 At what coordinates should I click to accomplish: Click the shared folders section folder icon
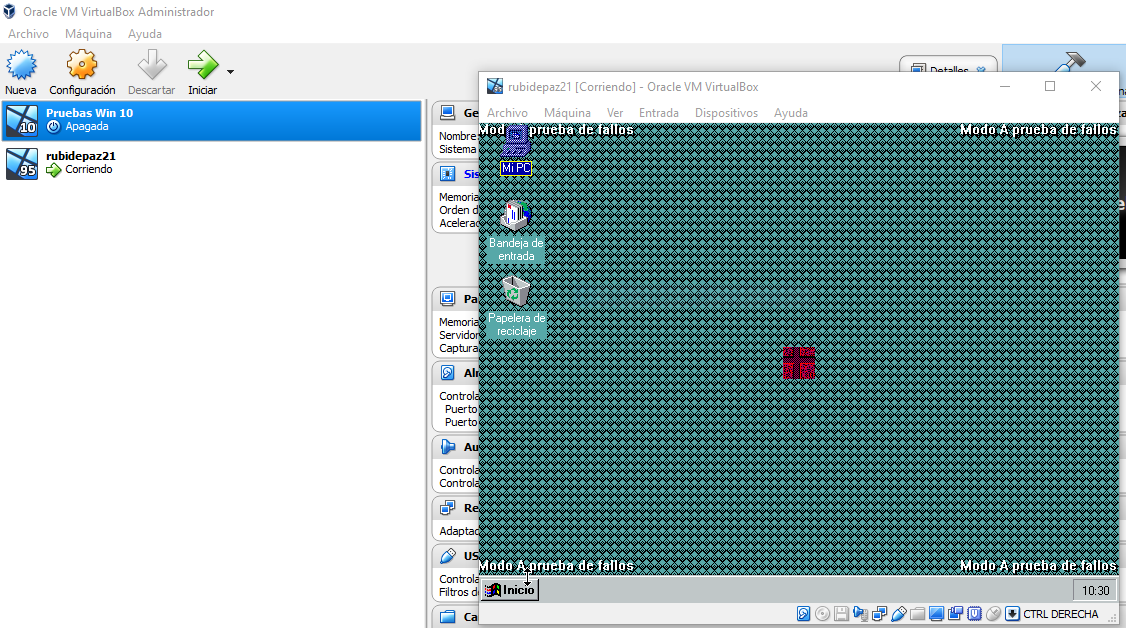[447, 617]
